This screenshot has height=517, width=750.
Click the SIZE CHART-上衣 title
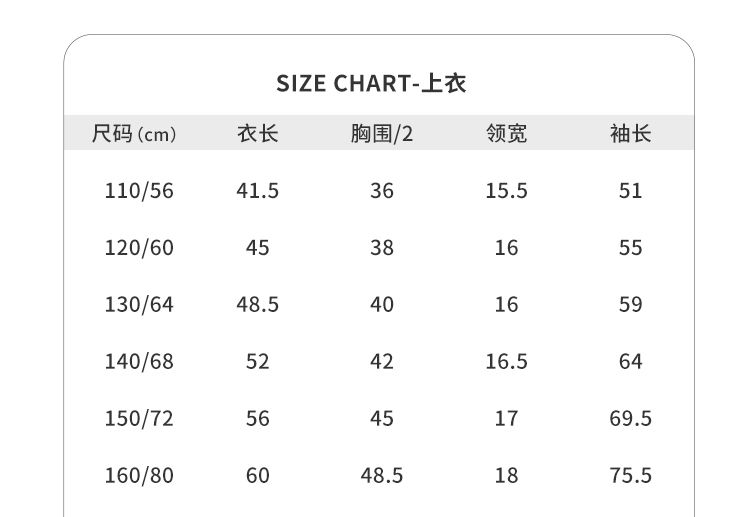[371, 83]
